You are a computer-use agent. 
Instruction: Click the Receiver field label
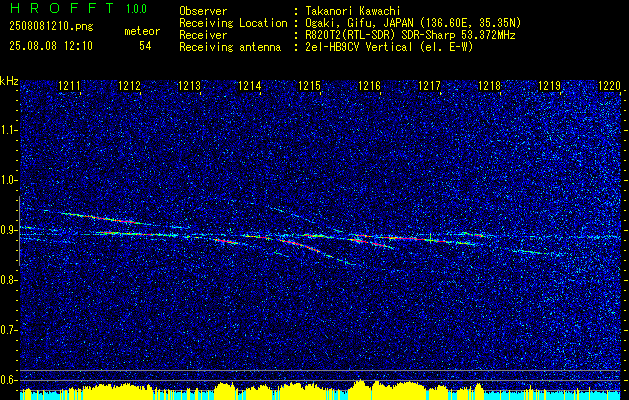(203, 35)
